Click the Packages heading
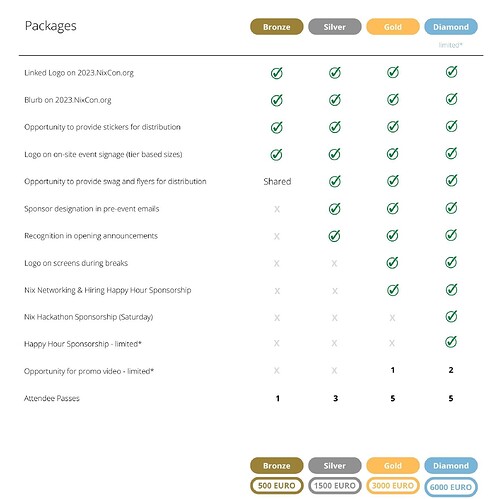The width and height of the screenshot is (502, 499). click(x=51, y=26)
